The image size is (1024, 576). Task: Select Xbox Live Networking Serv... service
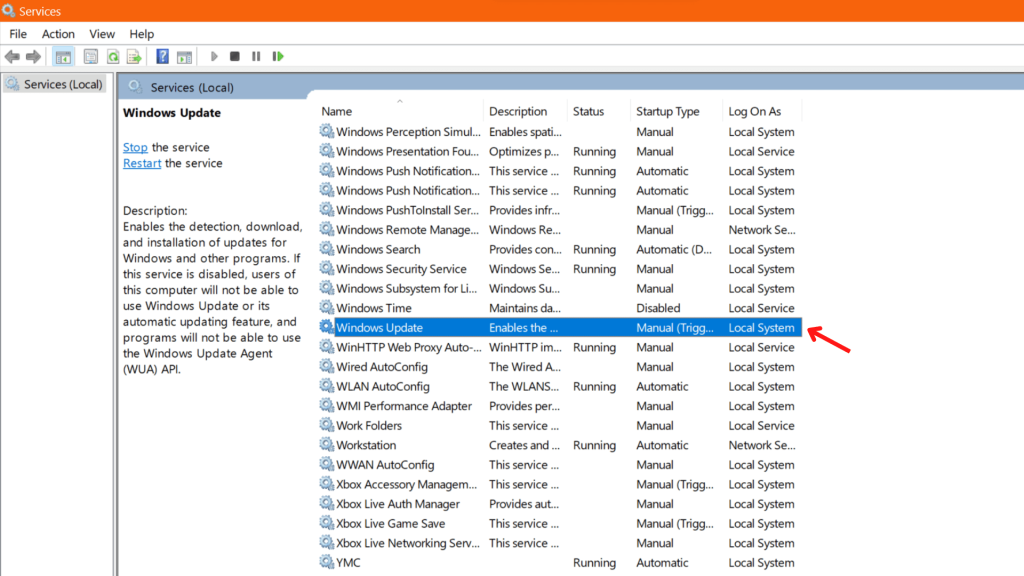coord(408,543)
